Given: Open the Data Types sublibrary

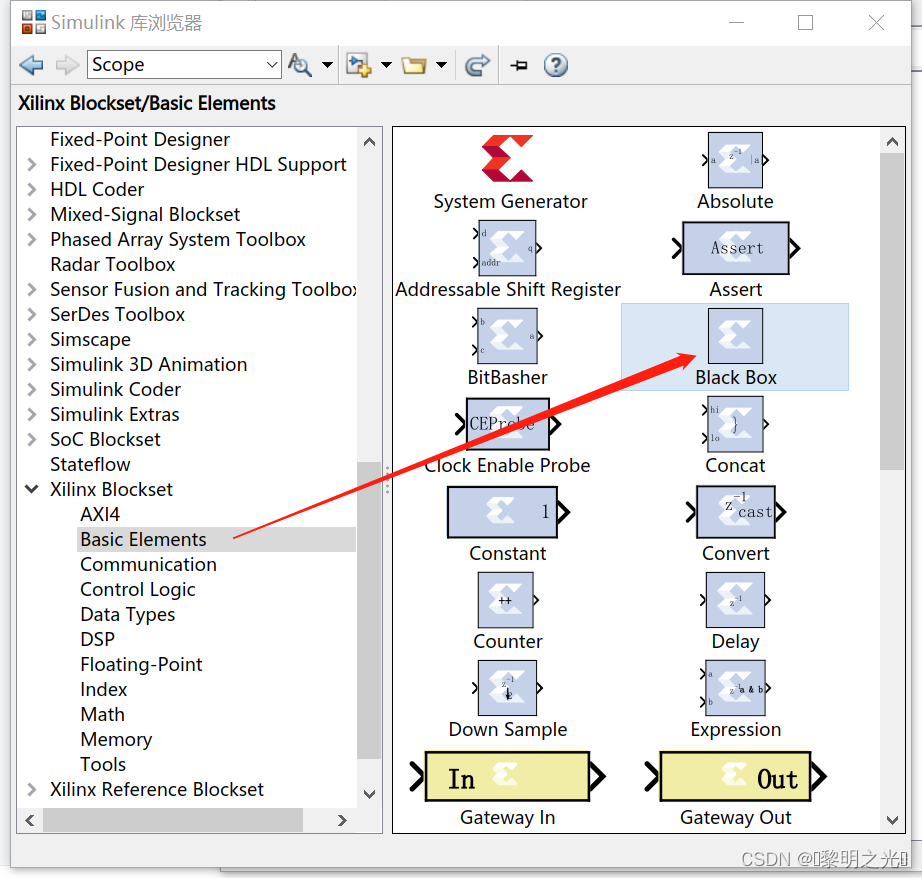Looking at the screenshot, I should pos(128,615).
